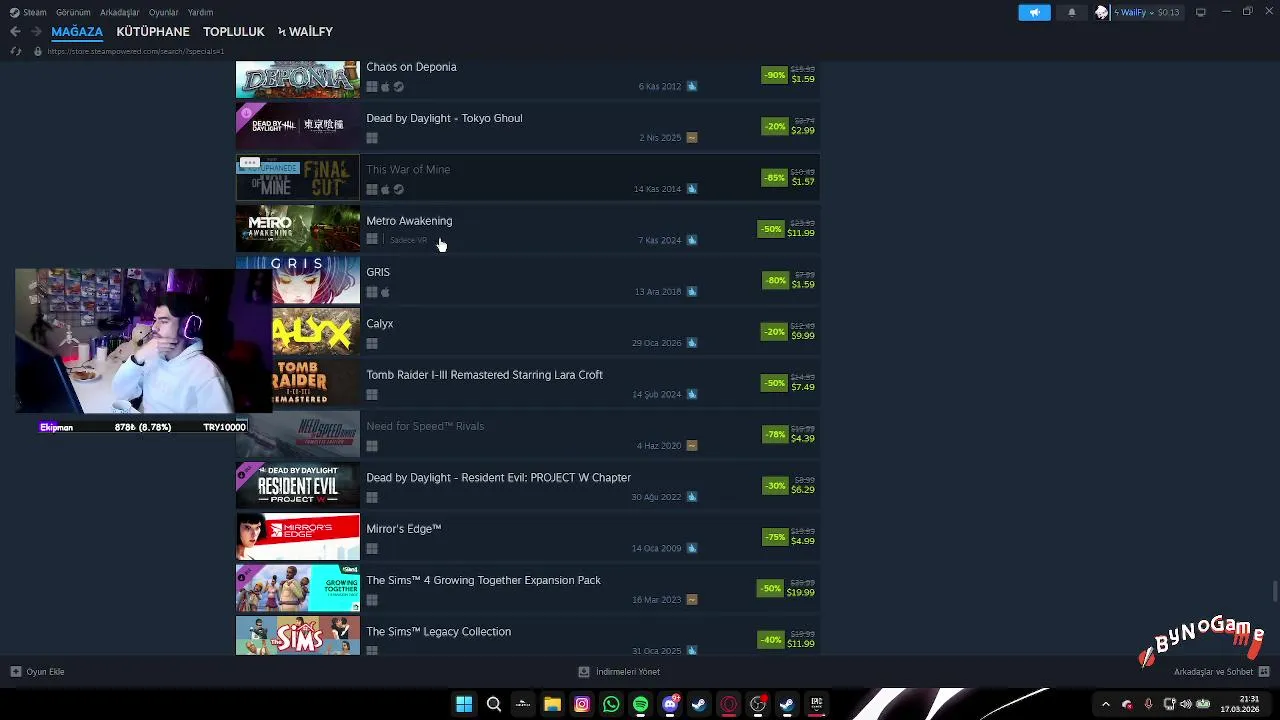Switch to the KÜTÜPHANE tab

click(153, 32)
